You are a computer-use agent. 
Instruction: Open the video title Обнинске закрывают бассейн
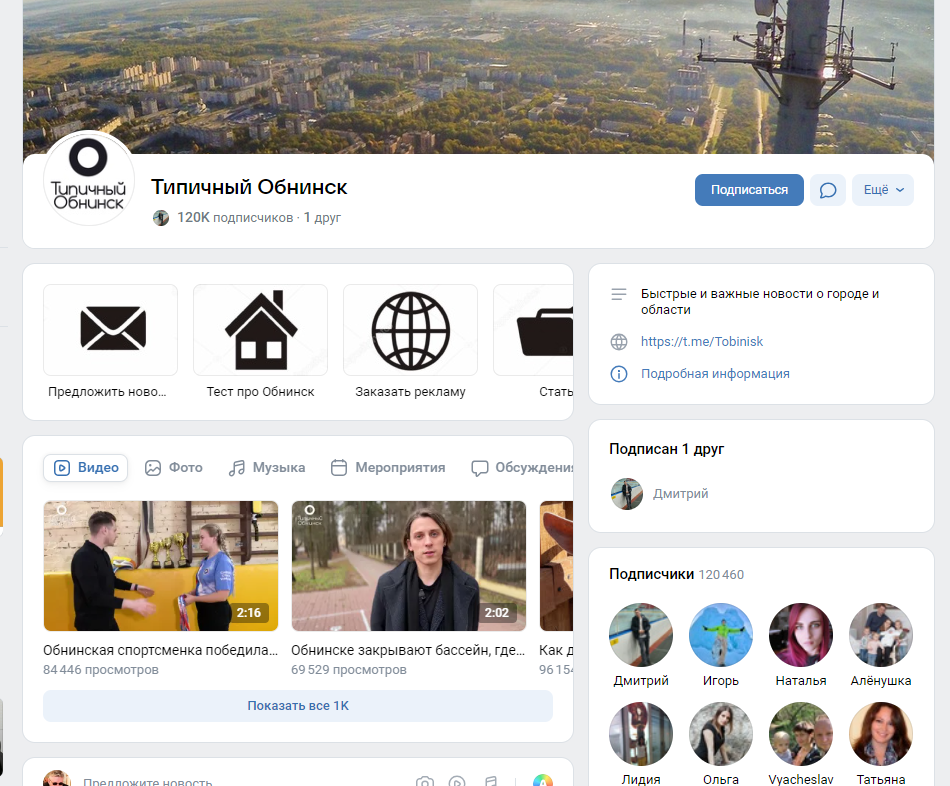click(x=408, y=650)
